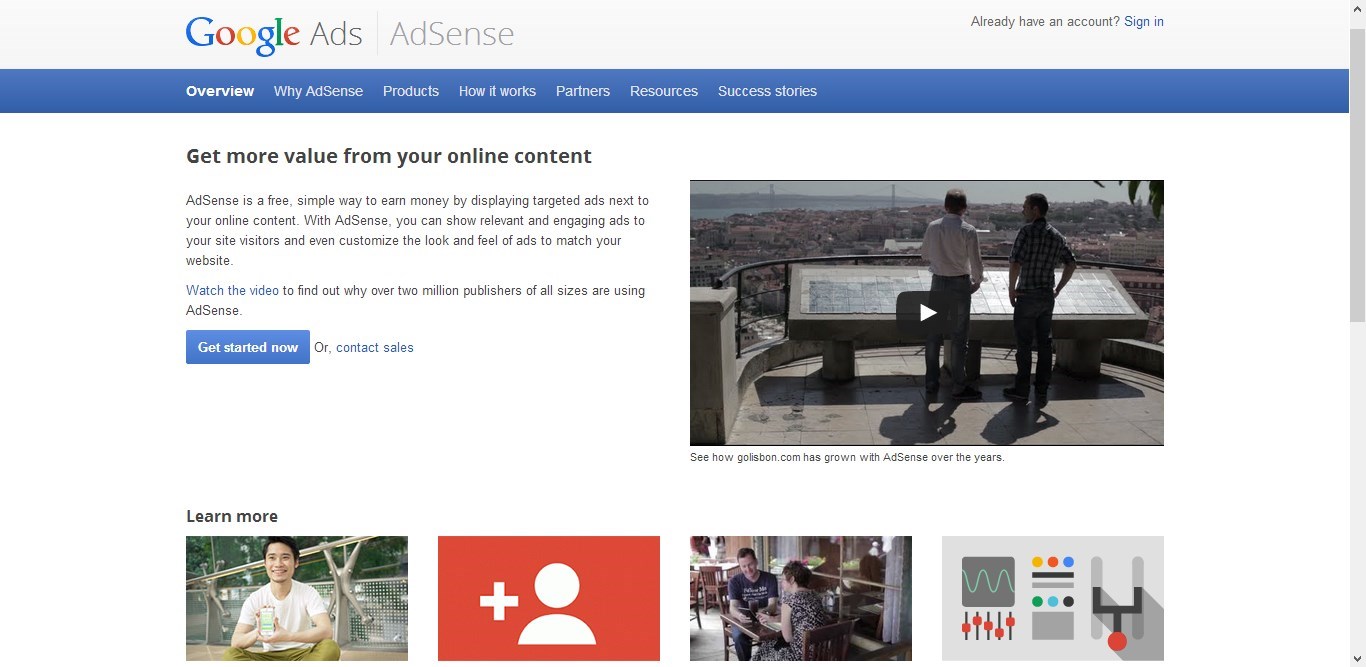The height and width of the screenshot is (667, 1366).
Task: Open the control sliders illustration thumbnail
Action: [x=1053, y=598]
